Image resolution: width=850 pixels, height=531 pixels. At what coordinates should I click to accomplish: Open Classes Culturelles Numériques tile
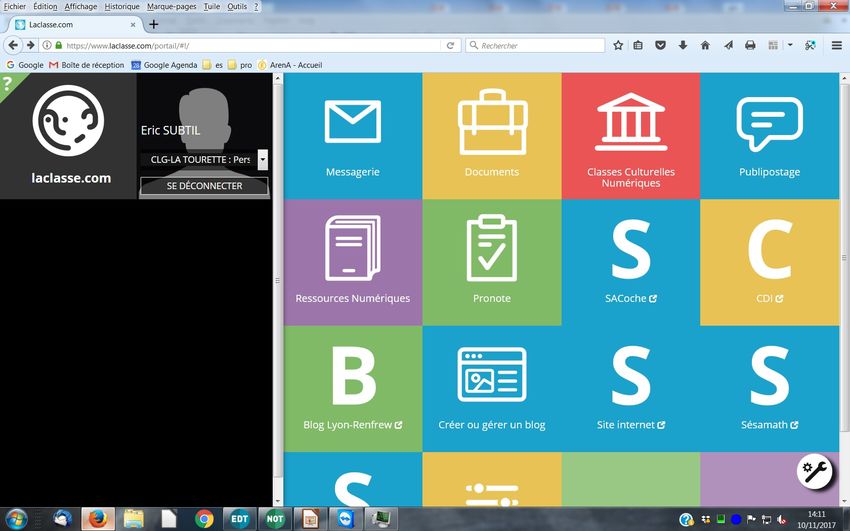631,136
